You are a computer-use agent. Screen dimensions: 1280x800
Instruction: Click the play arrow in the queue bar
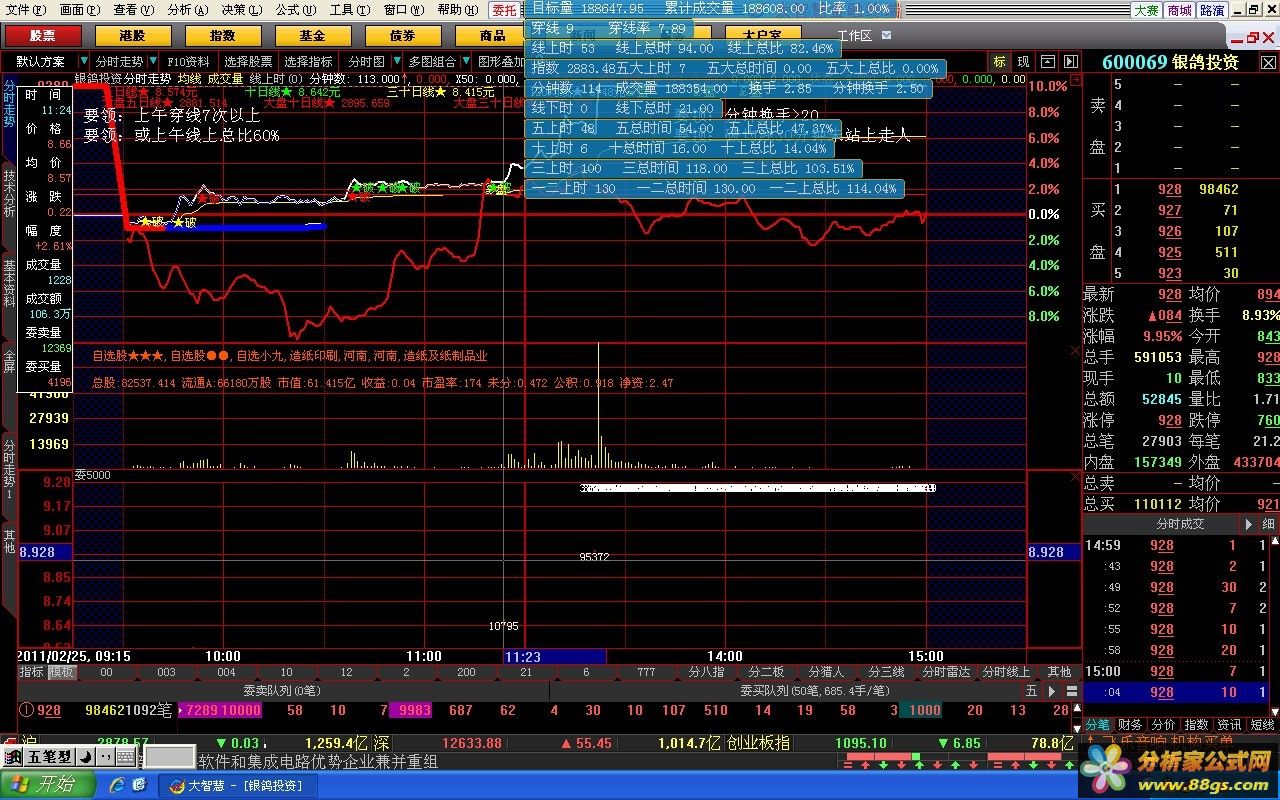(x=1051, y=691)
